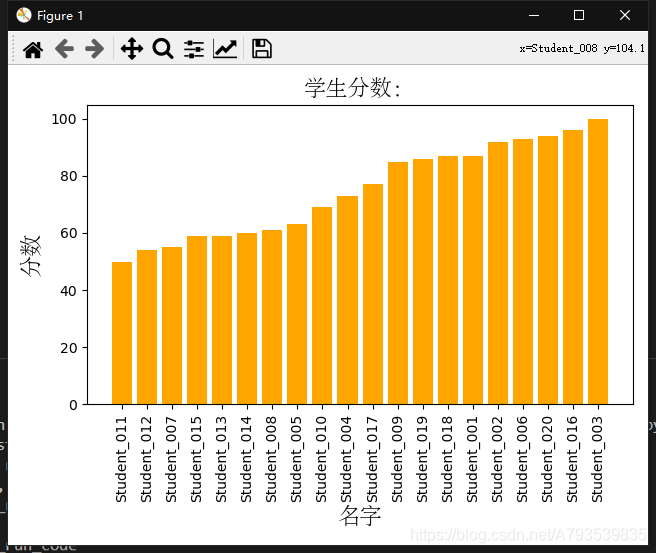
Task: Click the Student_006 tick label
Action: (522, 459)
